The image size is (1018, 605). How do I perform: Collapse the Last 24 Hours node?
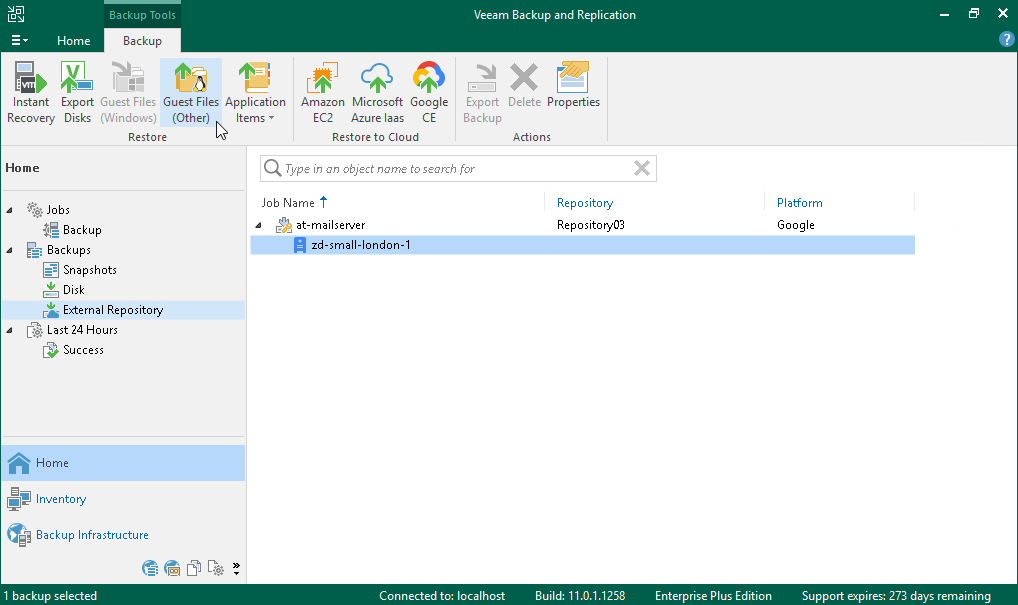coord(9,330)
